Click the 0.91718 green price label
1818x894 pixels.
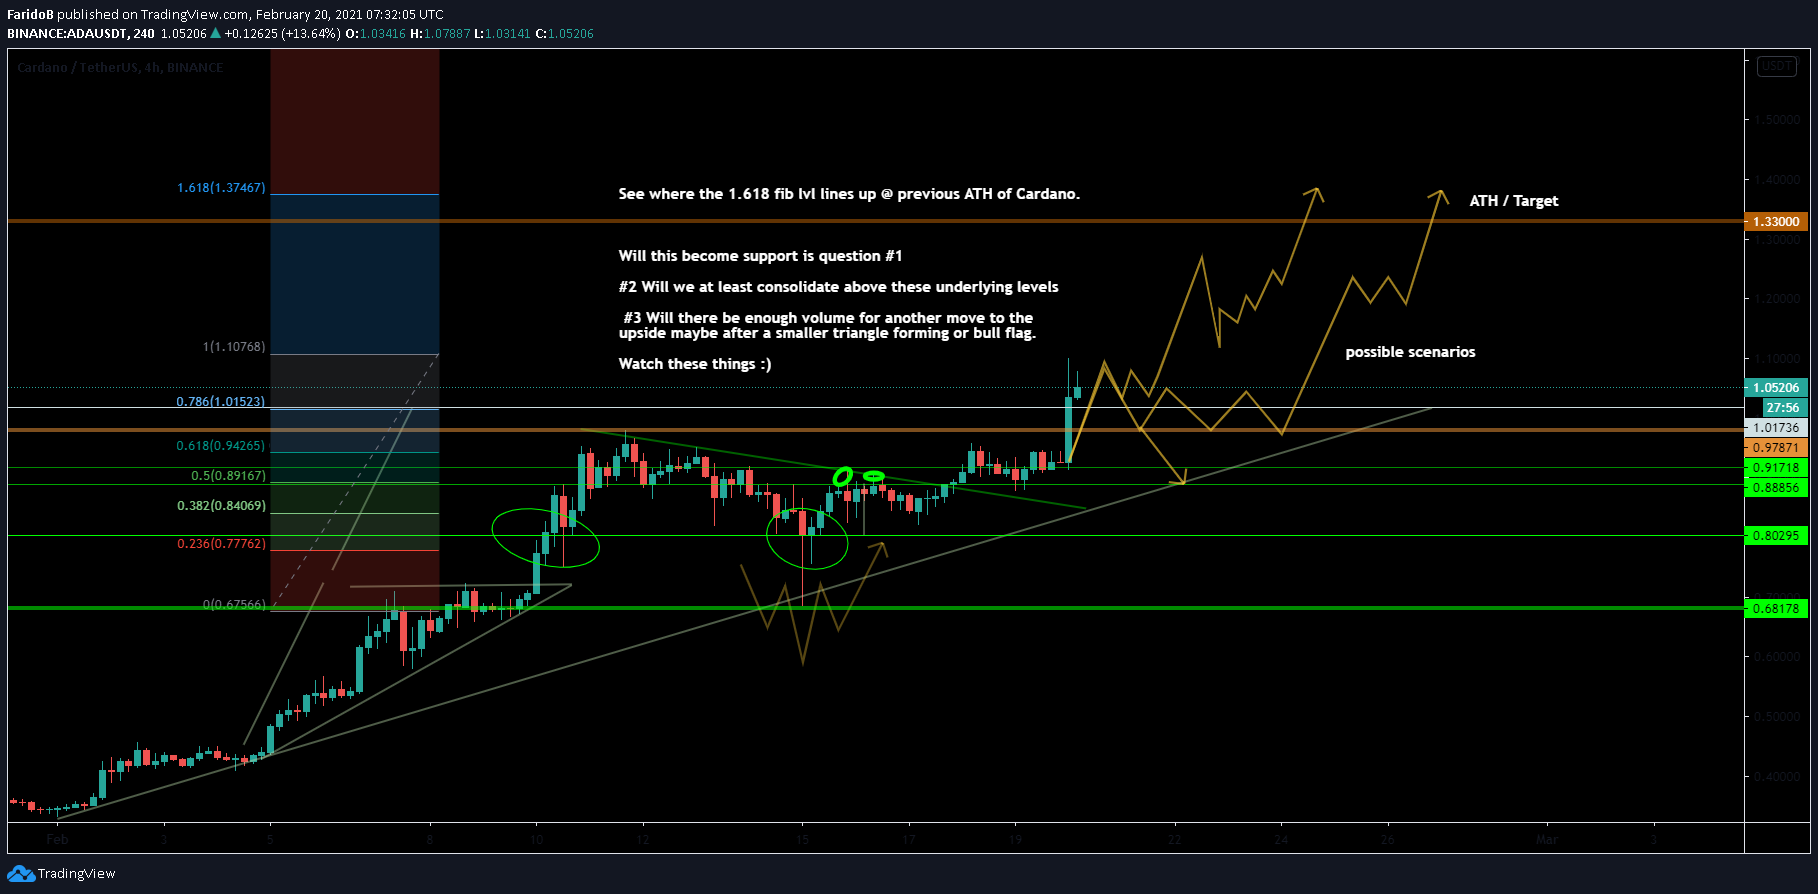[x=1776, y=468]
